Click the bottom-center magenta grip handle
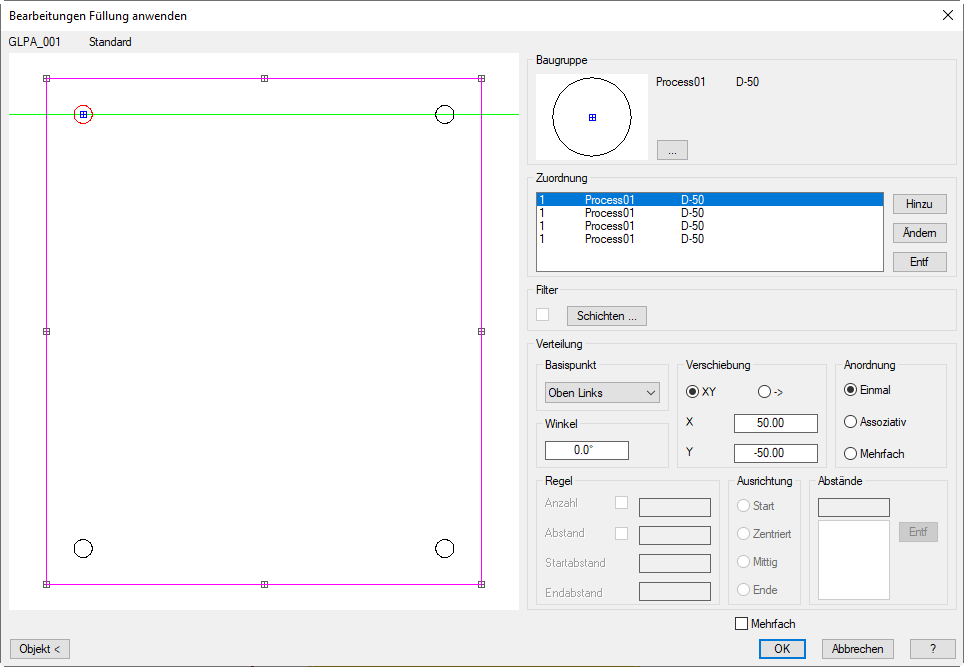 click(x=264, y=584)
